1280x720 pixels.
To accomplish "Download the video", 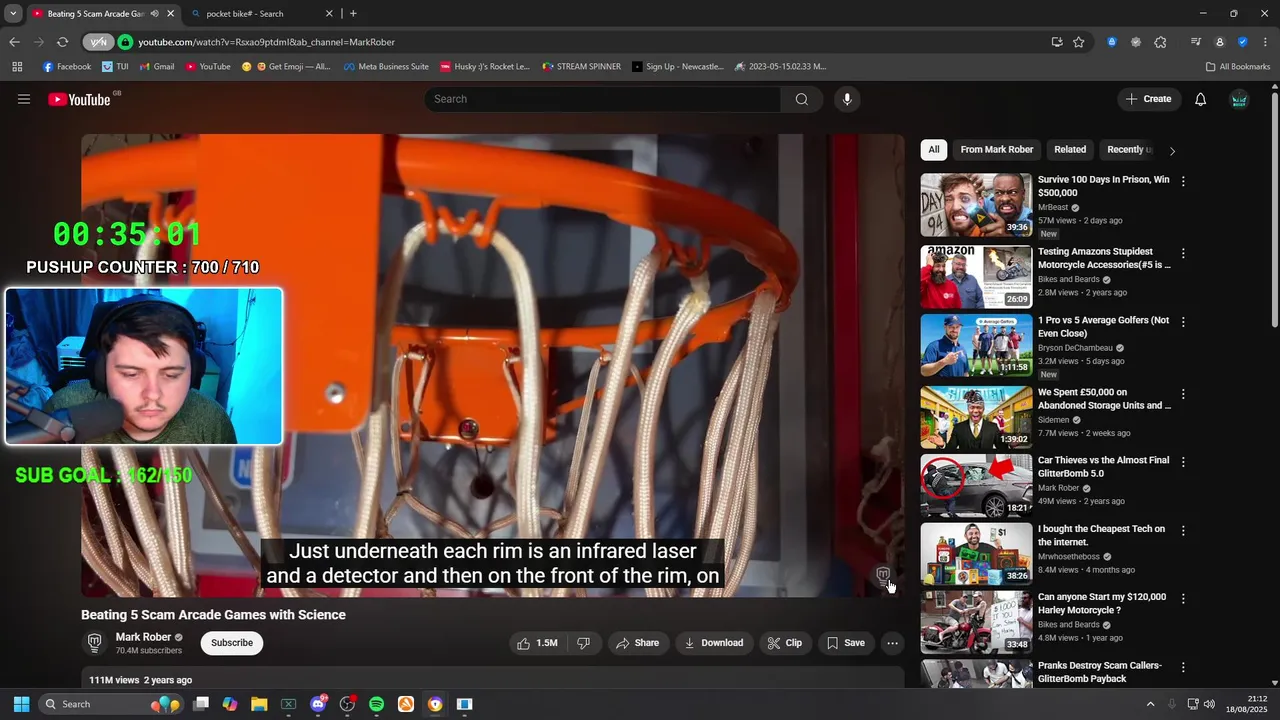I will click(x=713, y=643).
